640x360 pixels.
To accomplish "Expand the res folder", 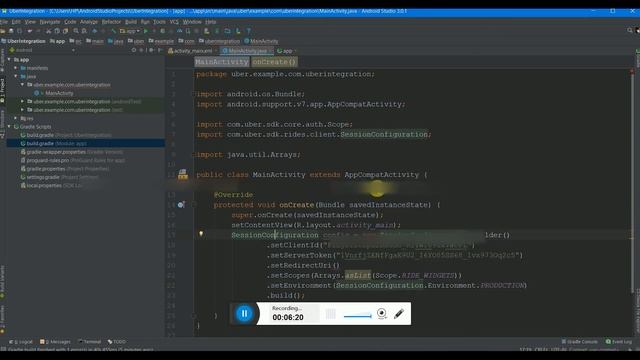I will (16, 118).
